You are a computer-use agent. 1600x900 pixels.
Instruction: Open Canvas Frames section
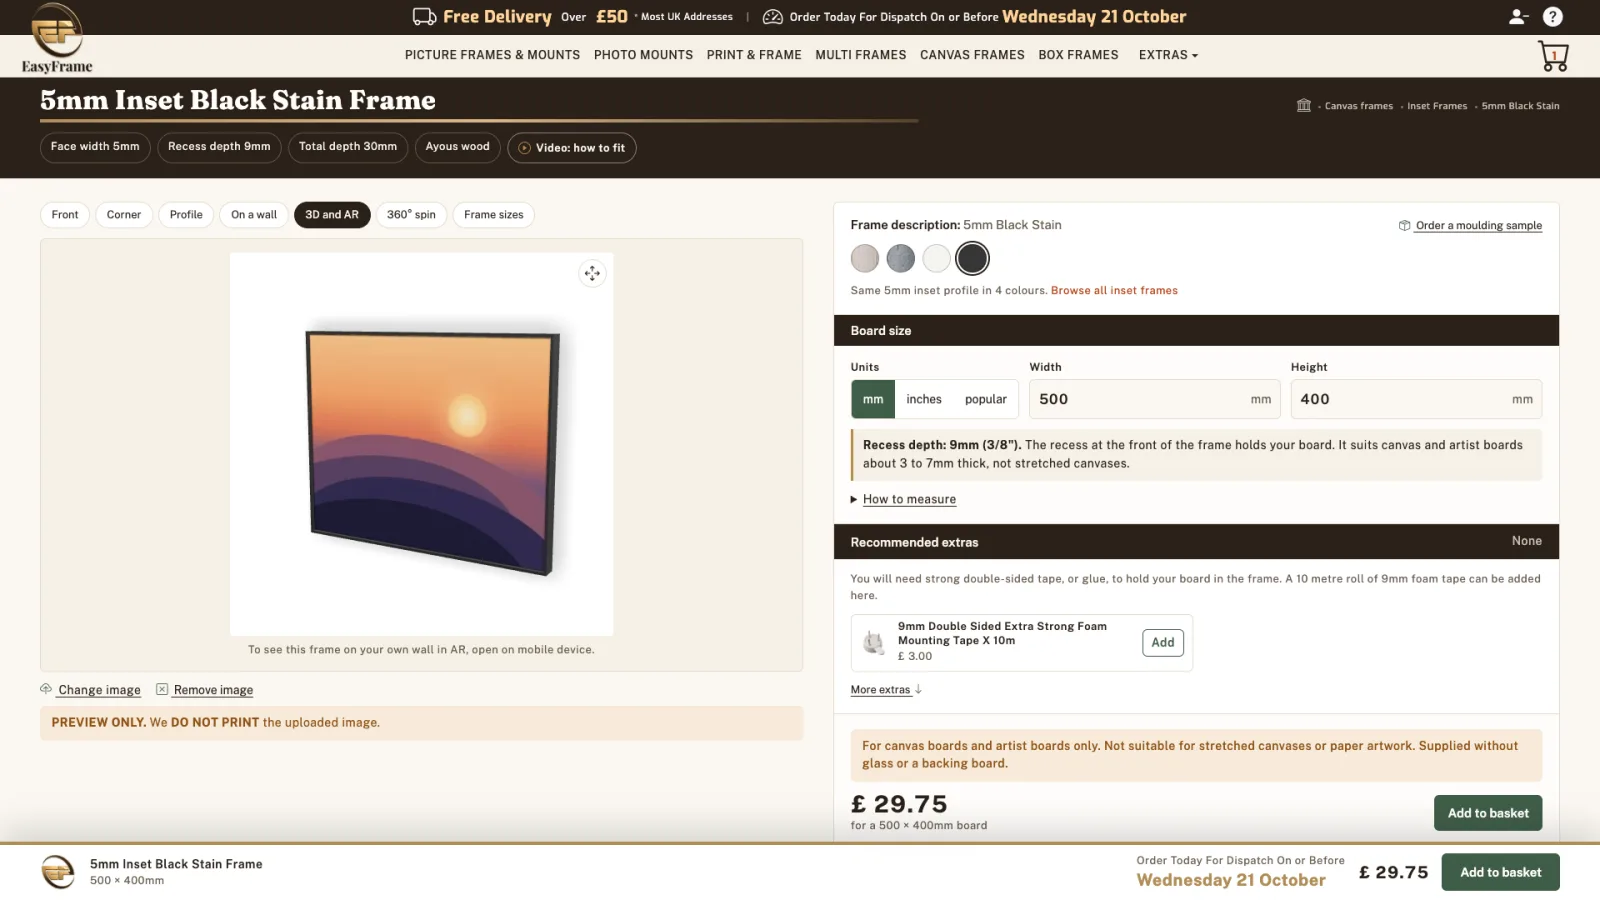[x=972, y=55]
